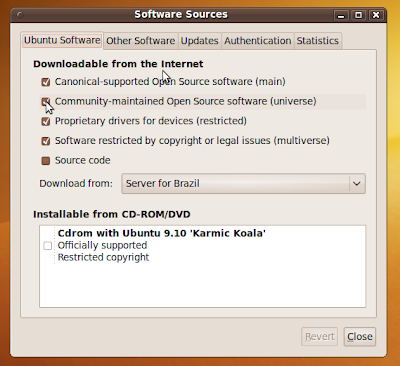
Task: Select the 'Cdrom with Ubuntu 9.10 'Karmic Koala'' entry
Action: point(162,233)
